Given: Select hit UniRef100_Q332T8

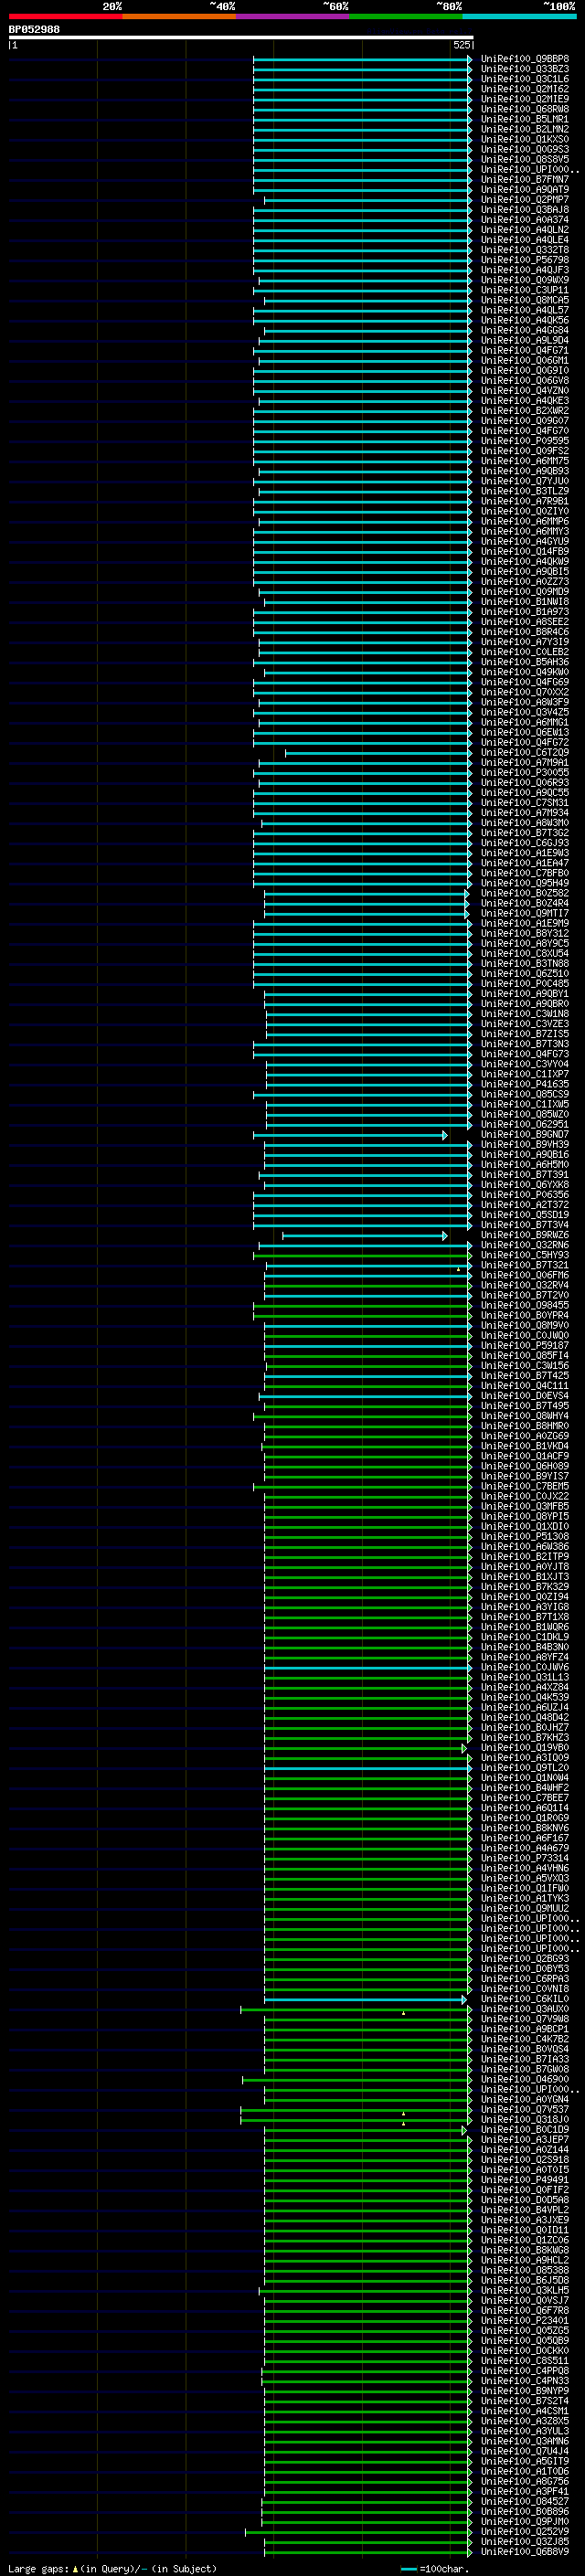Looking at the screenshot, I should [524, 250].
